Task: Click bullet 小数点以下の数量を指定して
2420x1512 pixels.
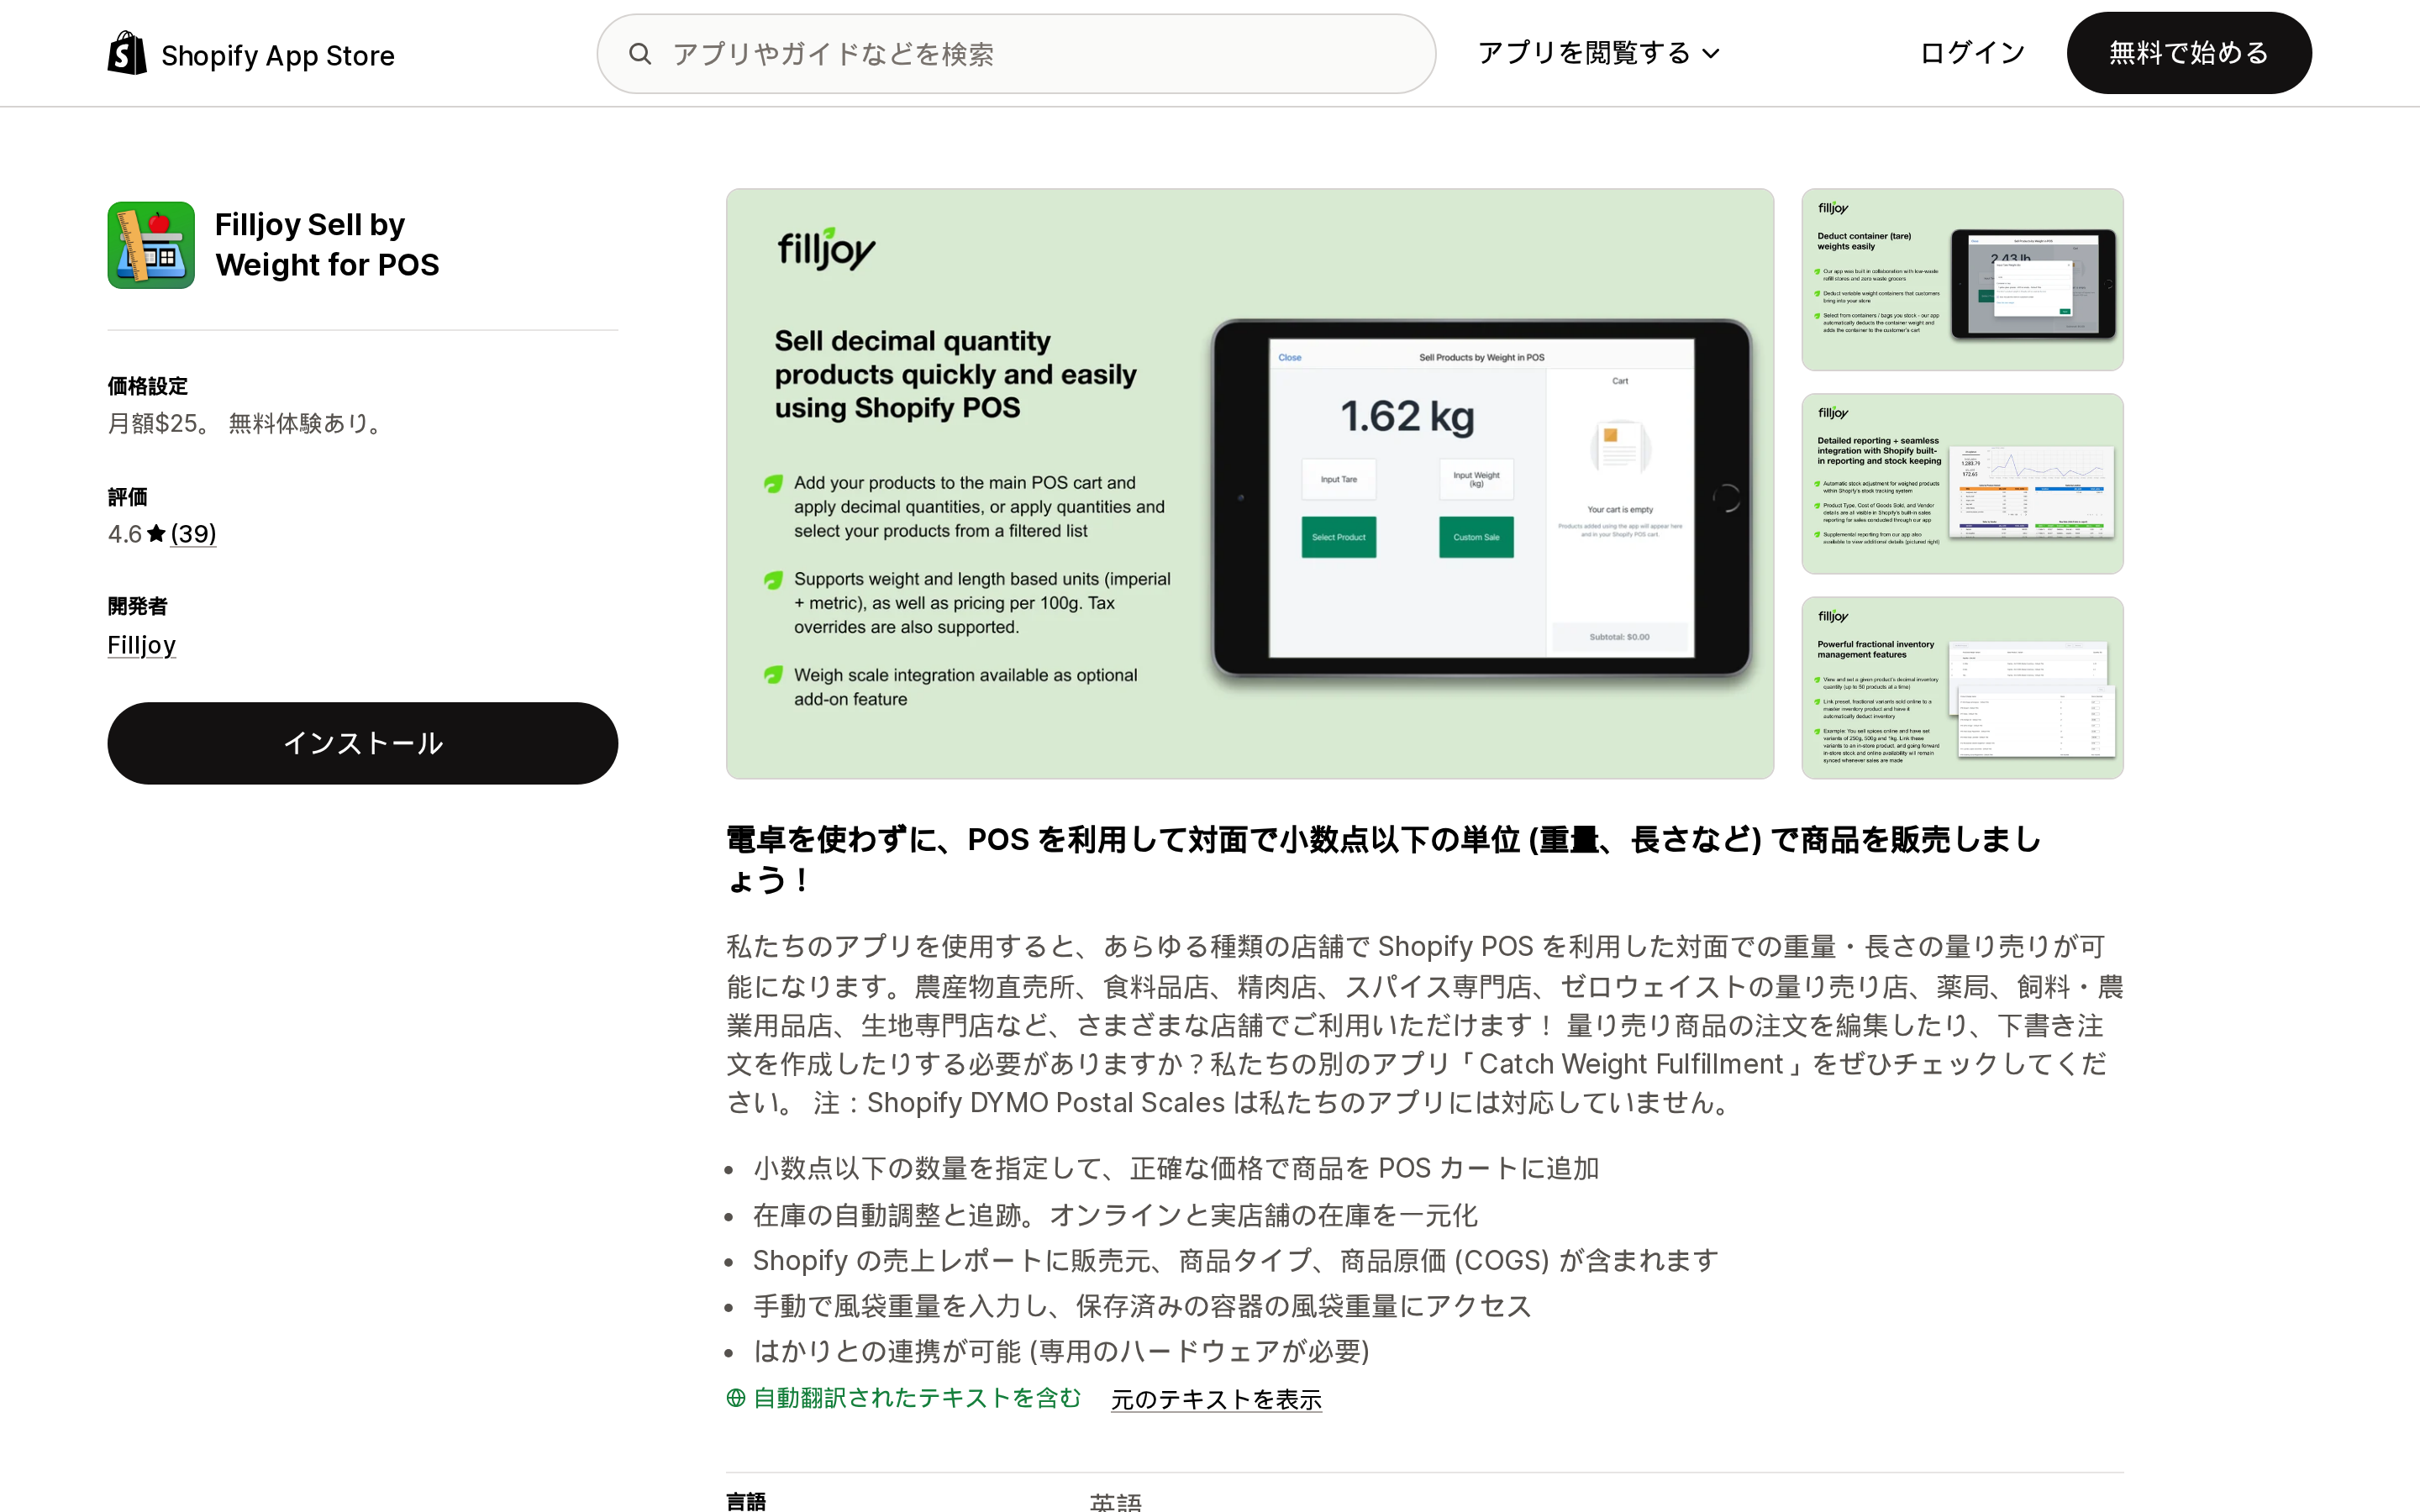Action: point(1176,1168)
